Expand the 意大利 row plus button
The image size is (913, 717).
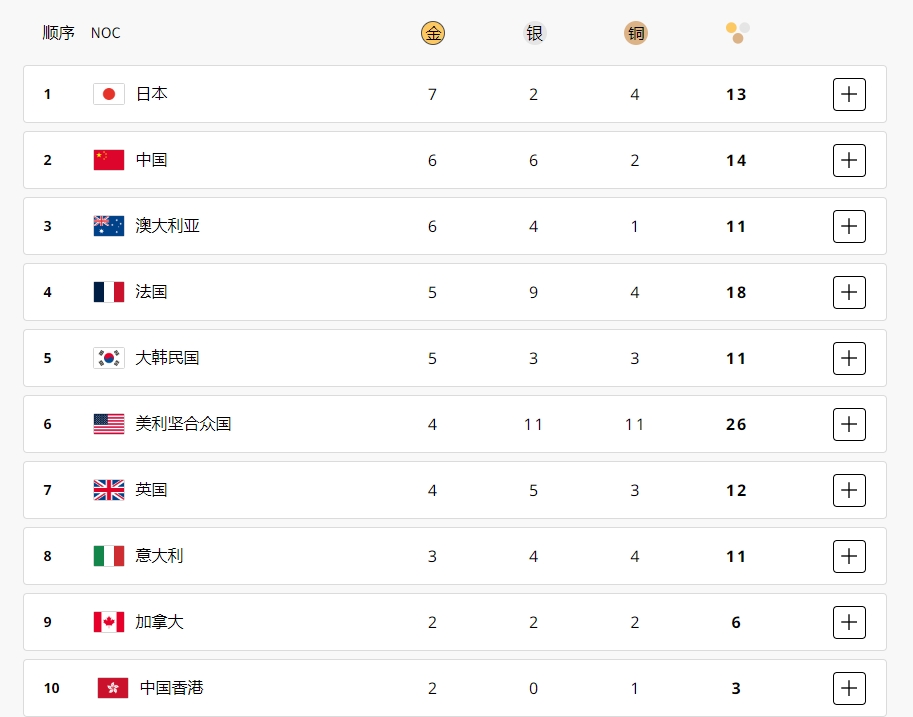tap(849, 556)
